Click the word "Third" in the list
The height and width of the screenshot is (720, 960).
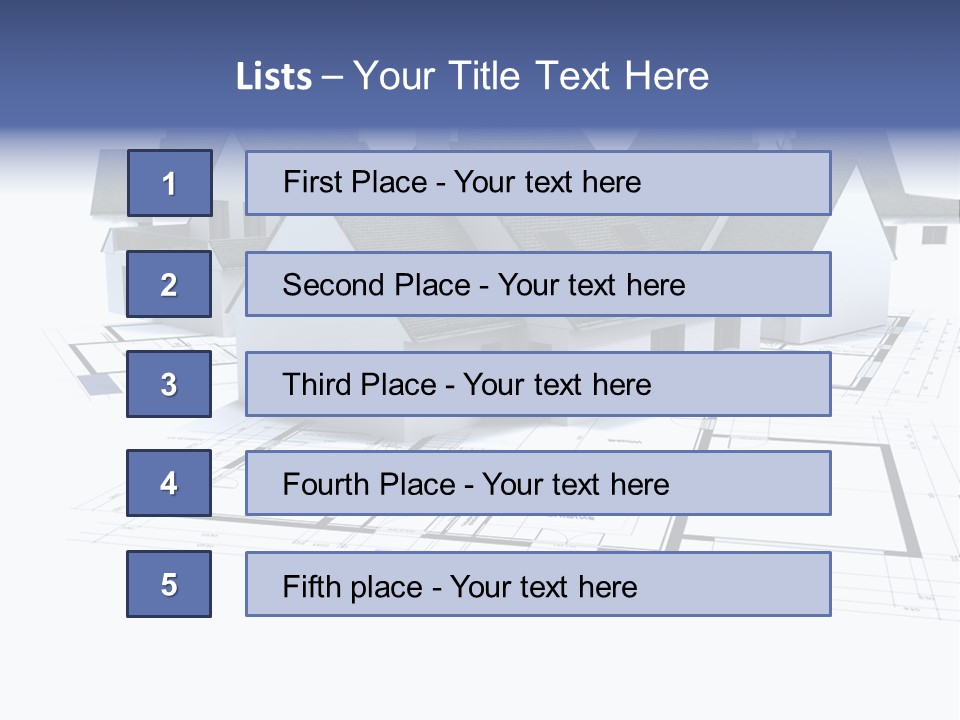click(314, 385)
